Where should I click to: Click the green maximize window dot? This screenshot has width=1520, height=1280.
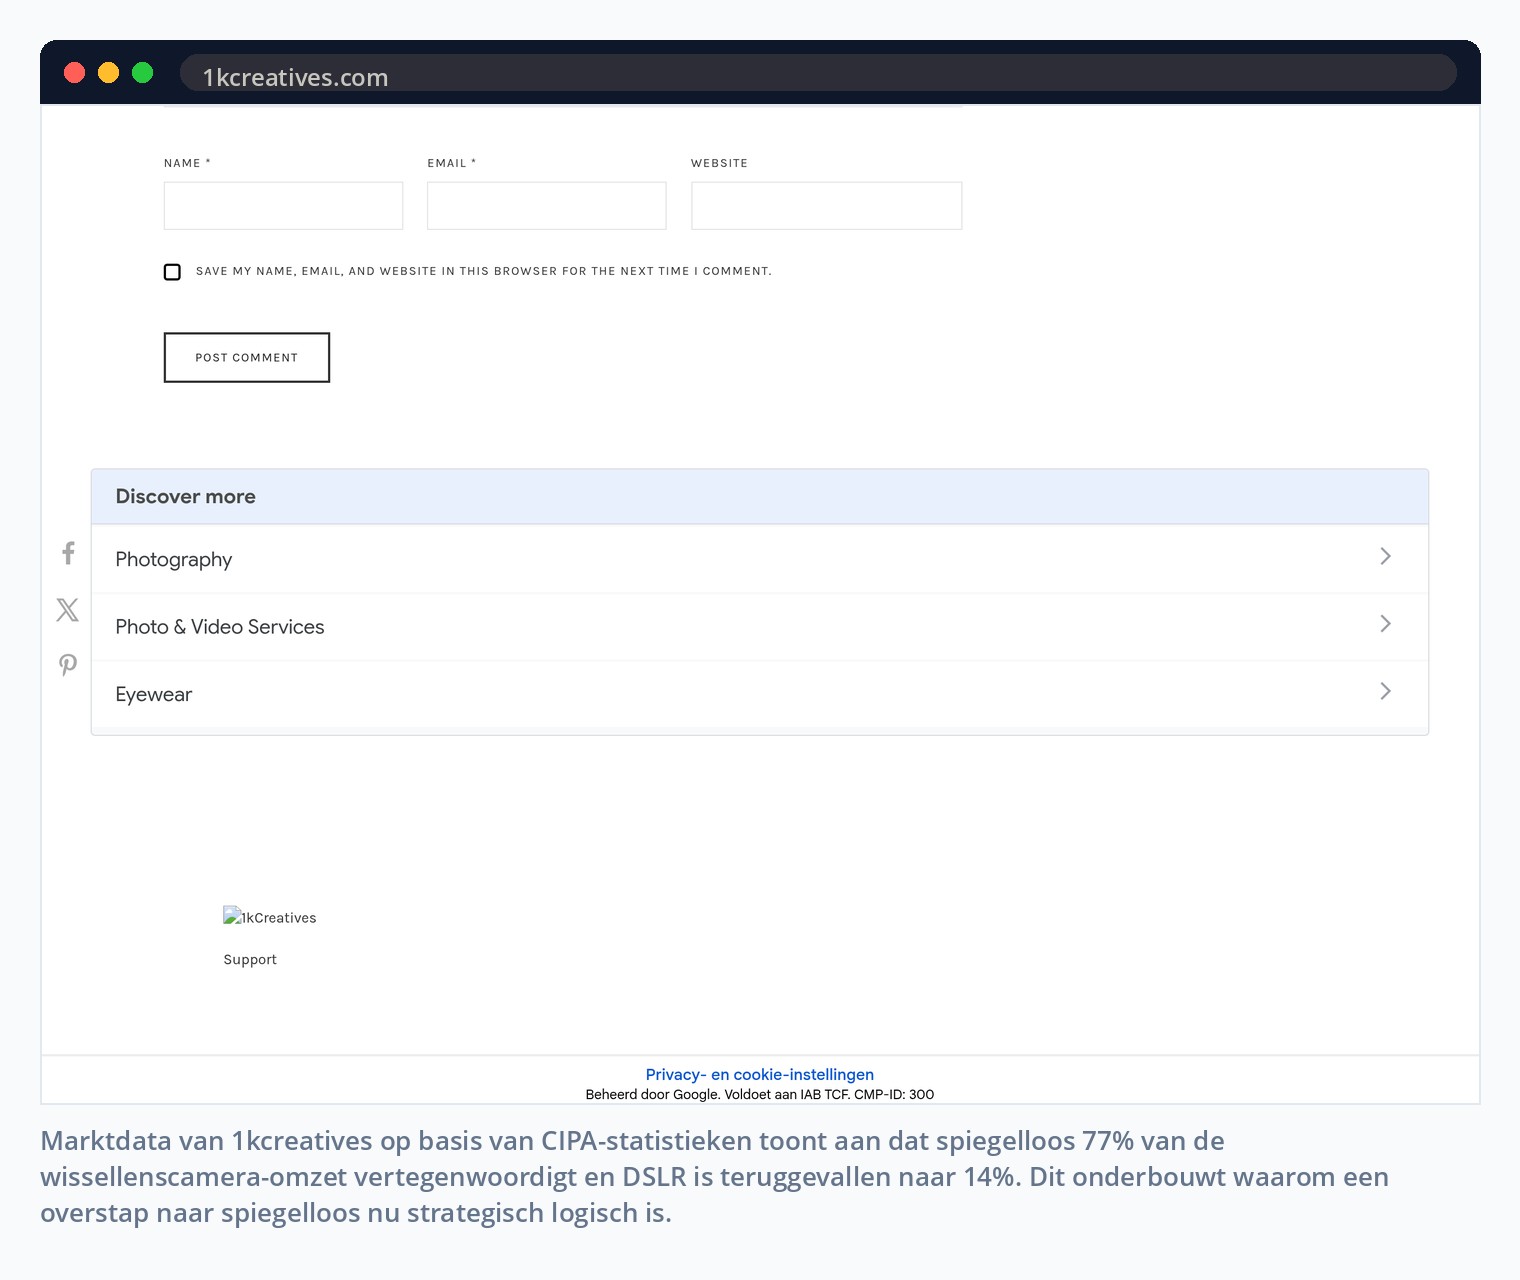(143, 73)
